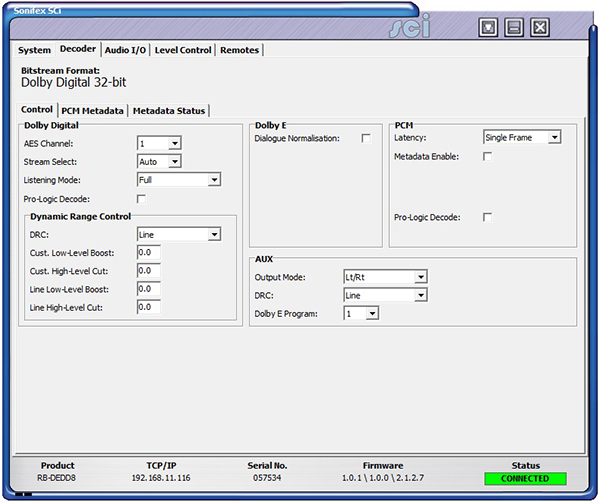Open the AES Channel dropdown
600x502 pixels.
[x=159, y=143]
